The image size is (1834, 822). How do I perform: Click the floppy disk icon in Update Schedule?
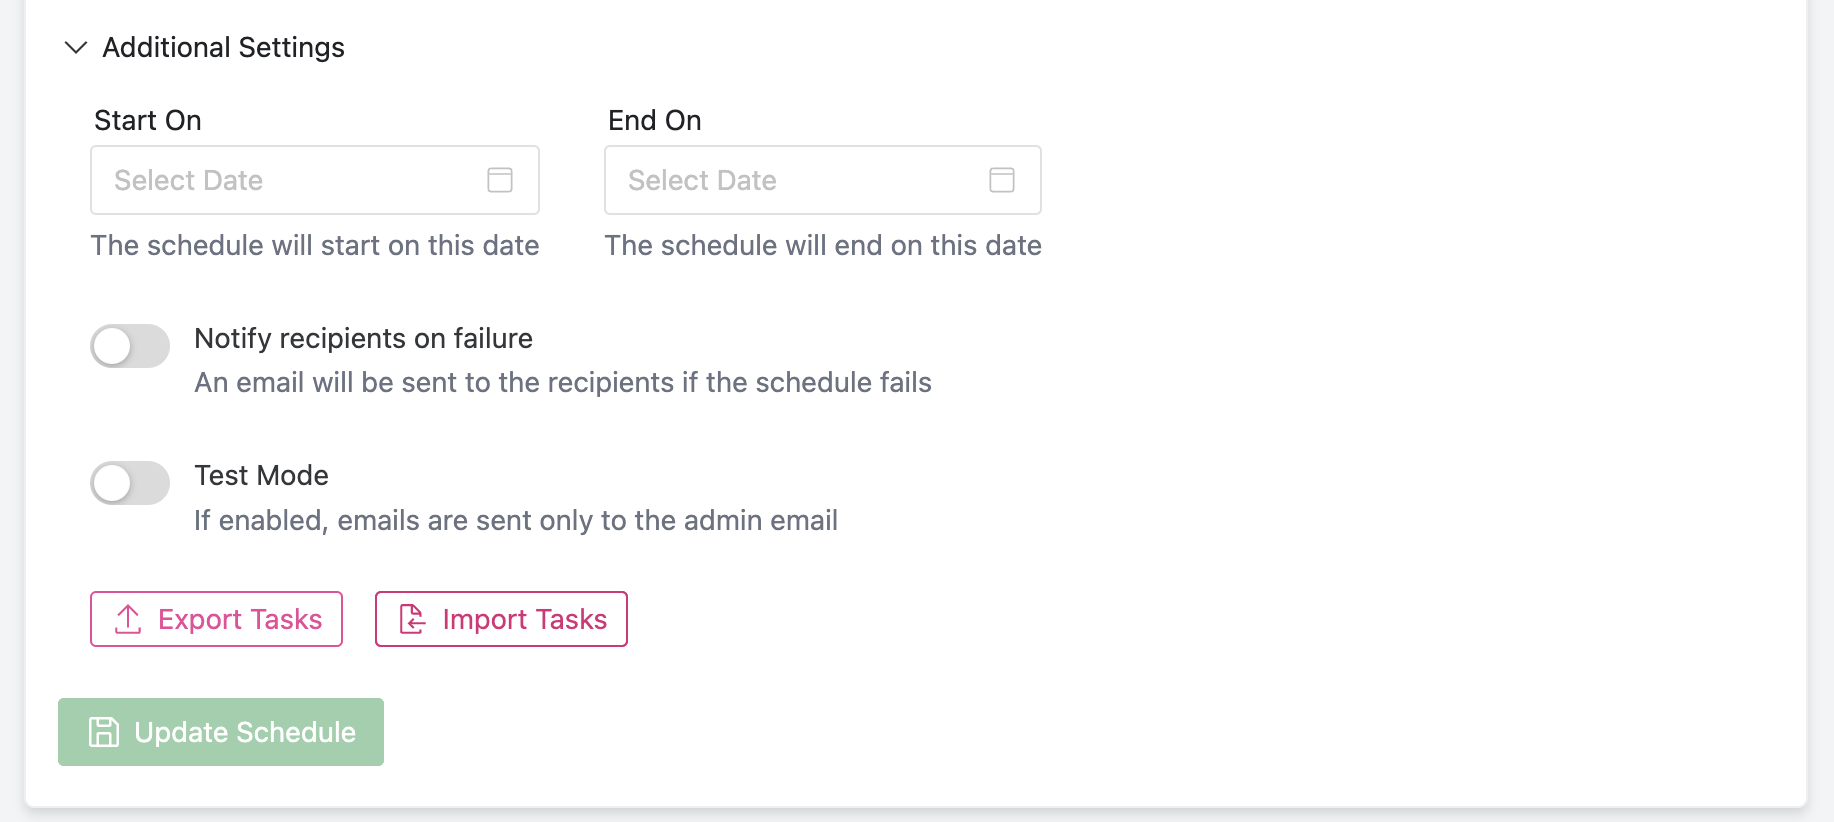point(104,732)
